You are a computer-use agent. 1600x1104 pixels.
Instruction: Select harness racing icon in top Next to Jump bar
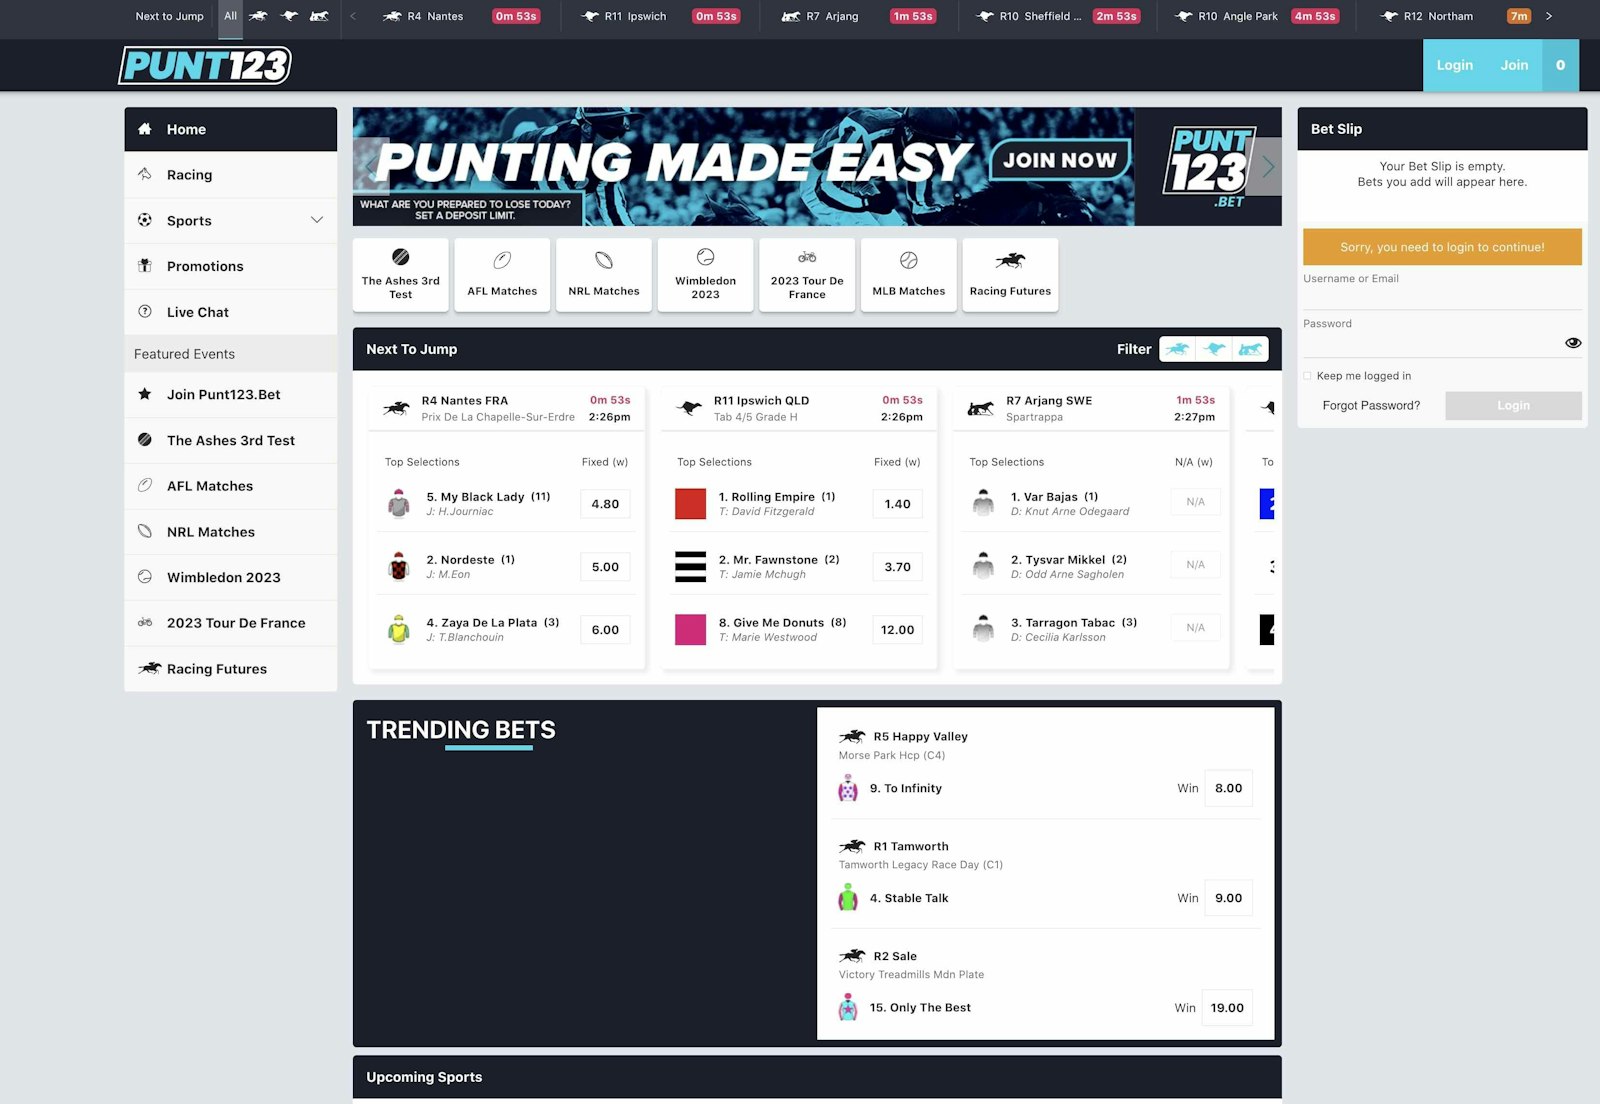319,16
